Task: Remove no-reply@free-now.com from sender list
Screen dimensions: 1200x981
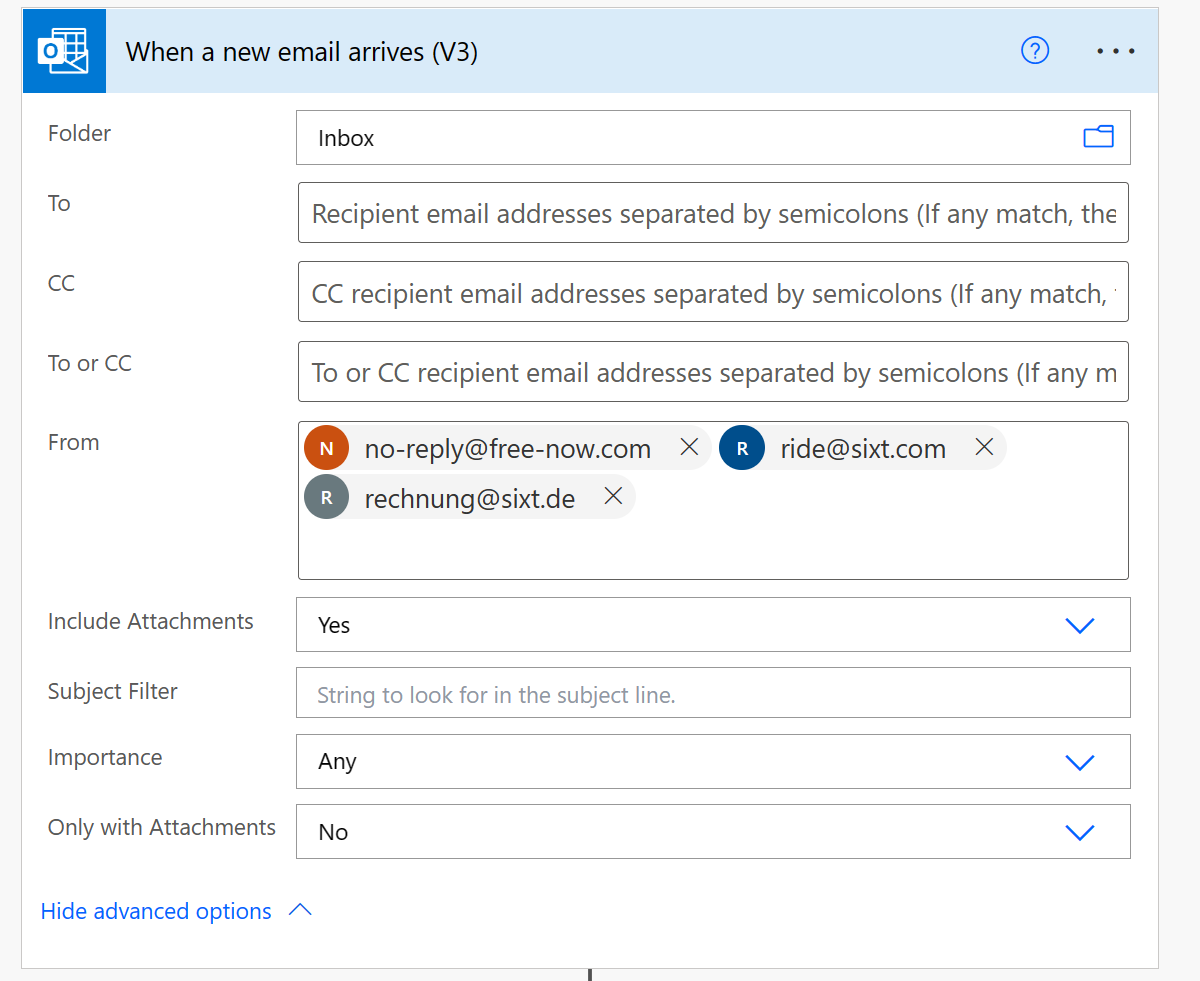Action: pyautogui.click(x=689, y=447)
